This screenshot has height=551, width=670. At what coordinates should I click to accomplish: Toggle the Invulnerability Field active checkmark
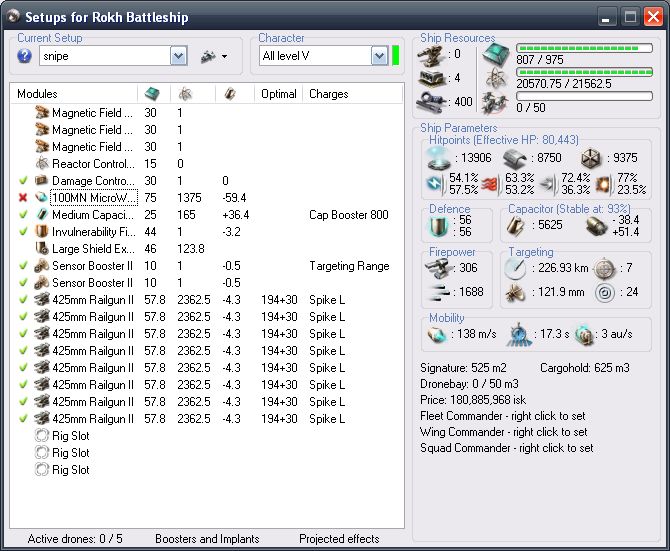click(x=22, y=232)
